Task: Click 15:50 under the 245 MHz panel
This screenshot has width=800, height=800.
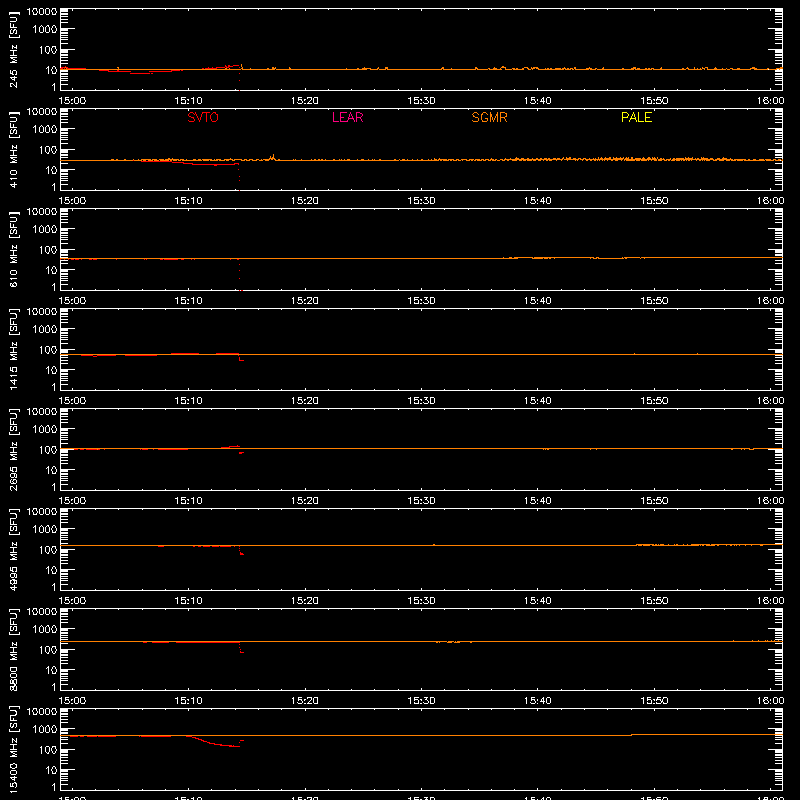Action: (654, 101)
